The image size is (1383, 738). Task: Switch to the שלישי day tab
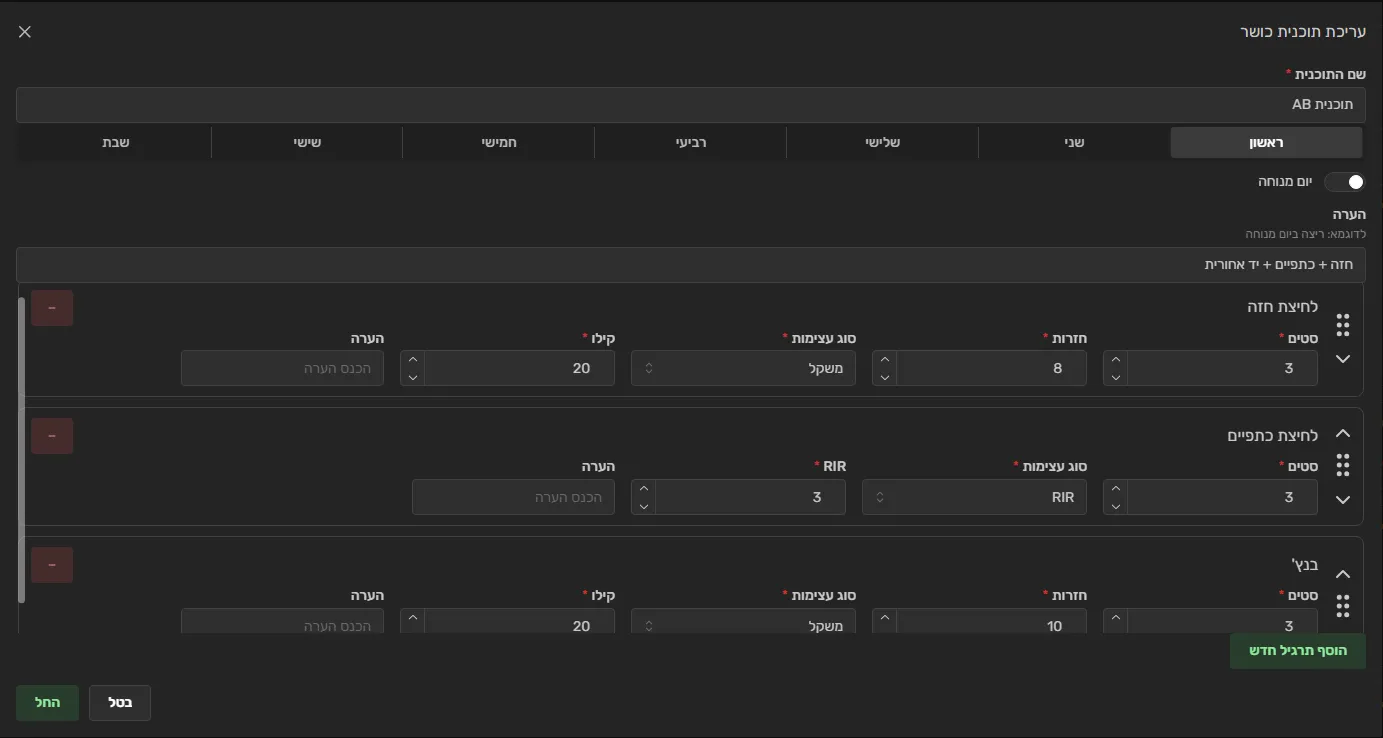(x=882, y=142)
